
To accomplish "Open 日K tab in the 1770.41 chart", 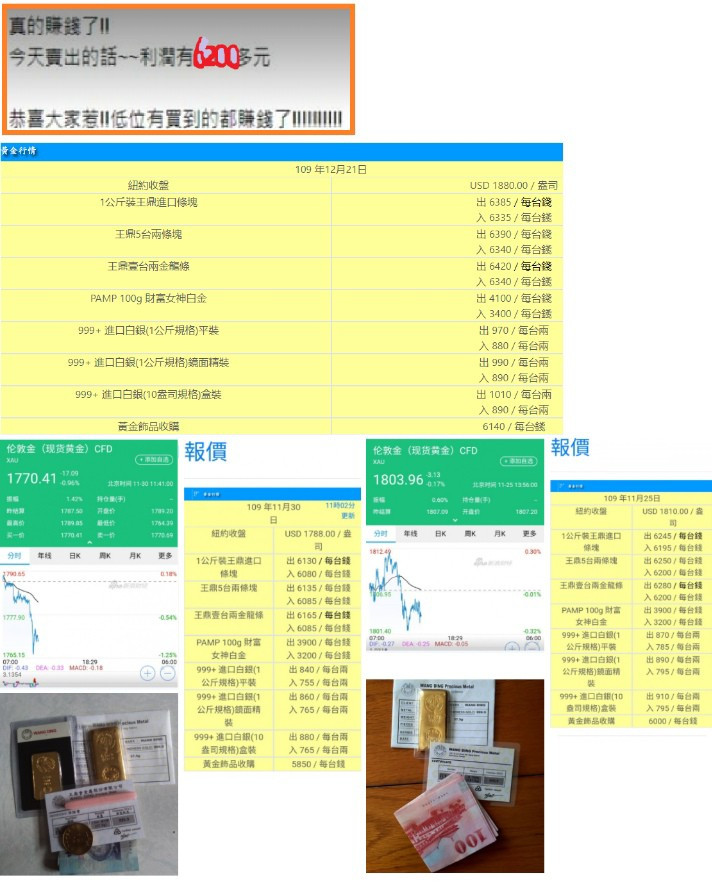I will 75,556.
